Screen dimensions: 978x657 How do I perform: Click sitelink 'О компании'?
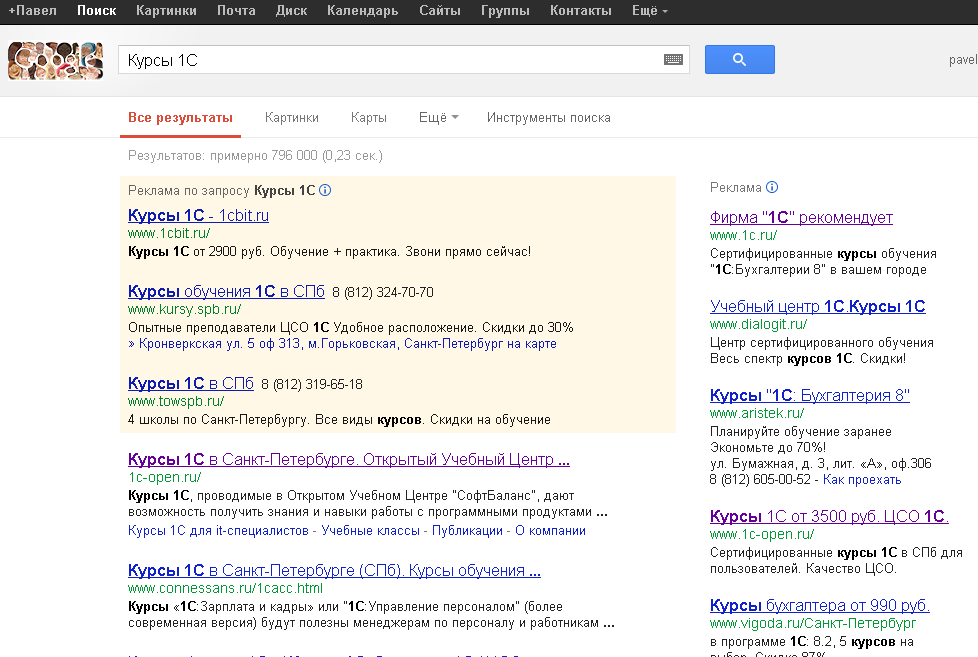click(550, 530)
